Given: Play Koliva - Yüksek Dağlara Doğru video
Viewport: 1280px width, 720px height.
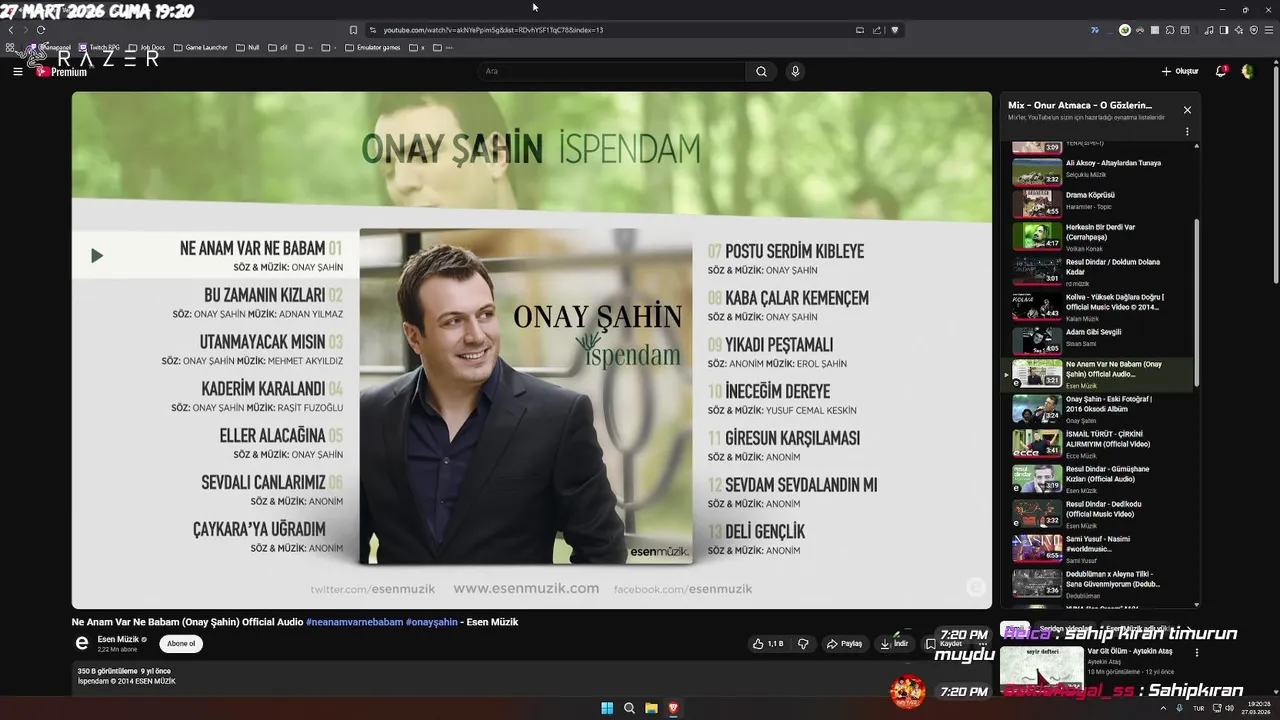Looking at the screenshot, I should (1100, 305).
